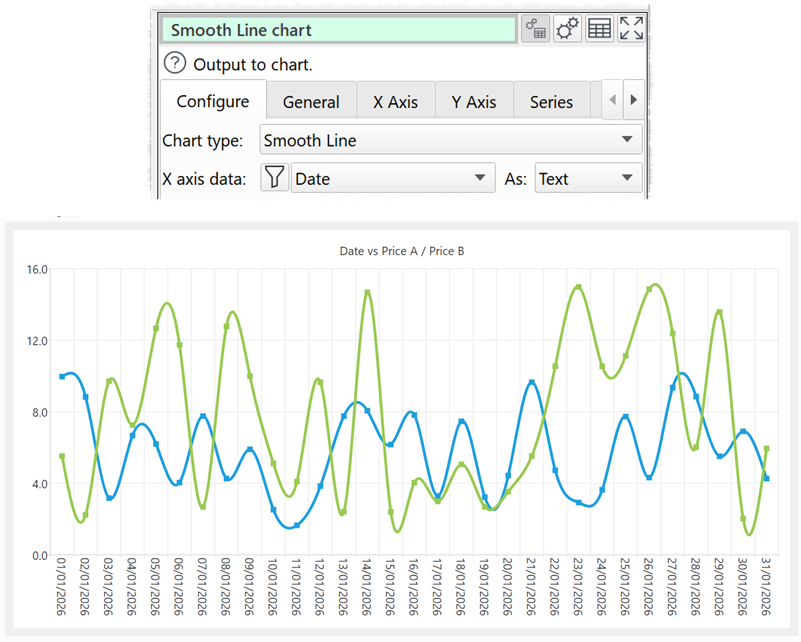This screenshot has width=801, height=642.
Task: Select the Configure tab
Action: click(212, 101)
